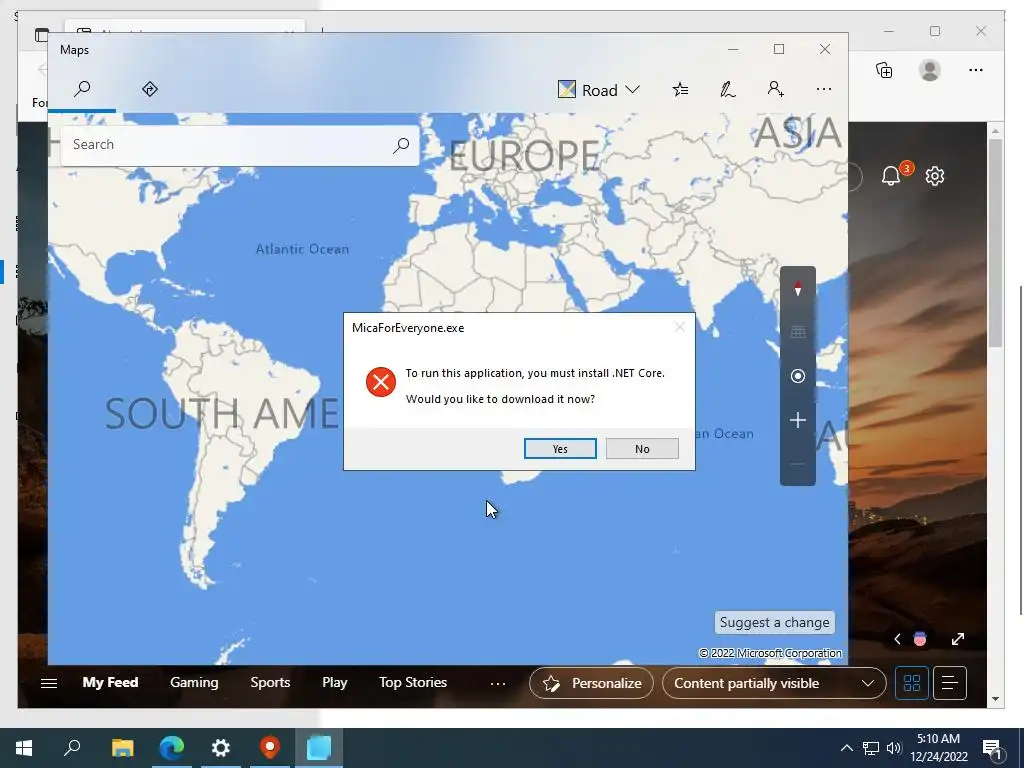Expand the background image fullscreen icon
Image resolution: width=1024 pixels, height=768 pixels.
click(957, 639)
